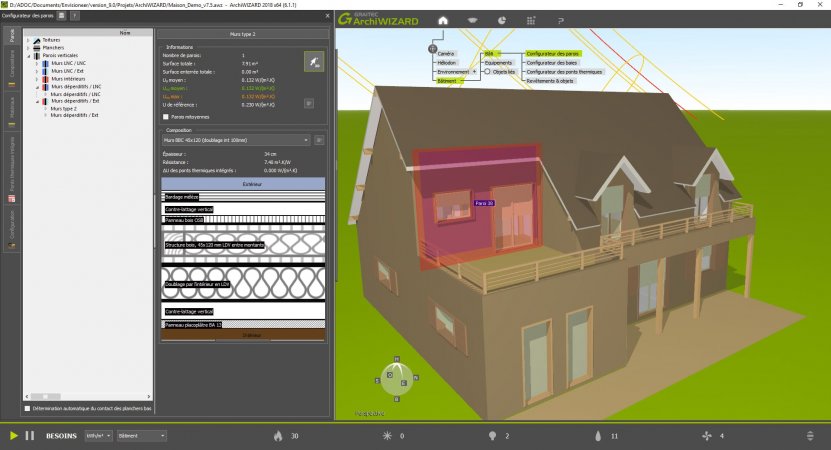
Task: Select Bâtiment in the navigation tree
Action: coord(448,81)
